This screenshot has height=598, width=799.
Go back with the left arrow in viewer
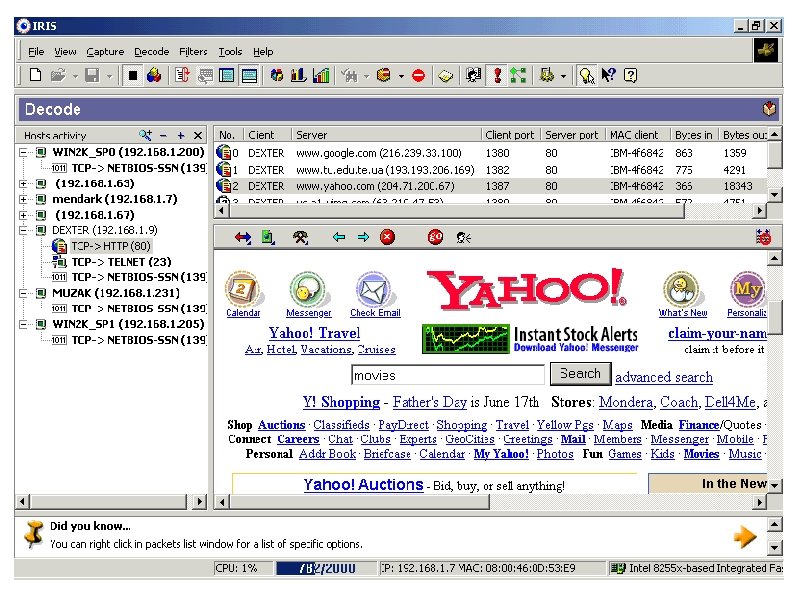coord(339,237)
